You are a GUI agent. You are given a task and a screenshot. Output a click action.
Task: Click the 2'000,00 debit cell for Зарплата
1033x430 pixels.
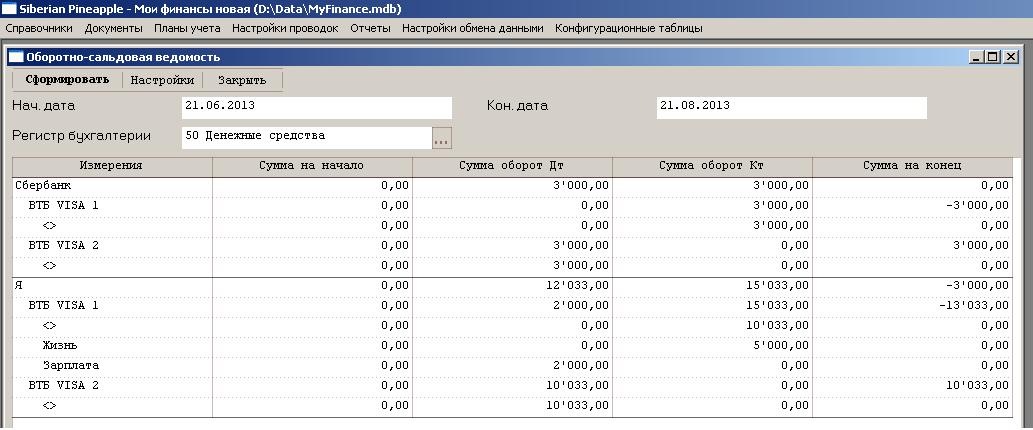[512, 365]
